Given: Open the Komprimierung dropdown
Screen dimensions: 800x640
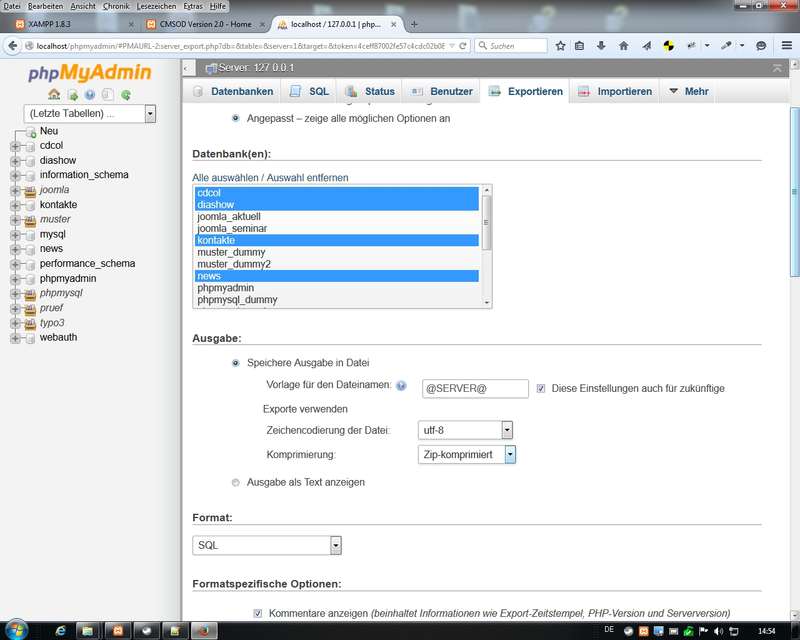Looking at the screenshot, I should pyautogui.click(x=467, y=454).
